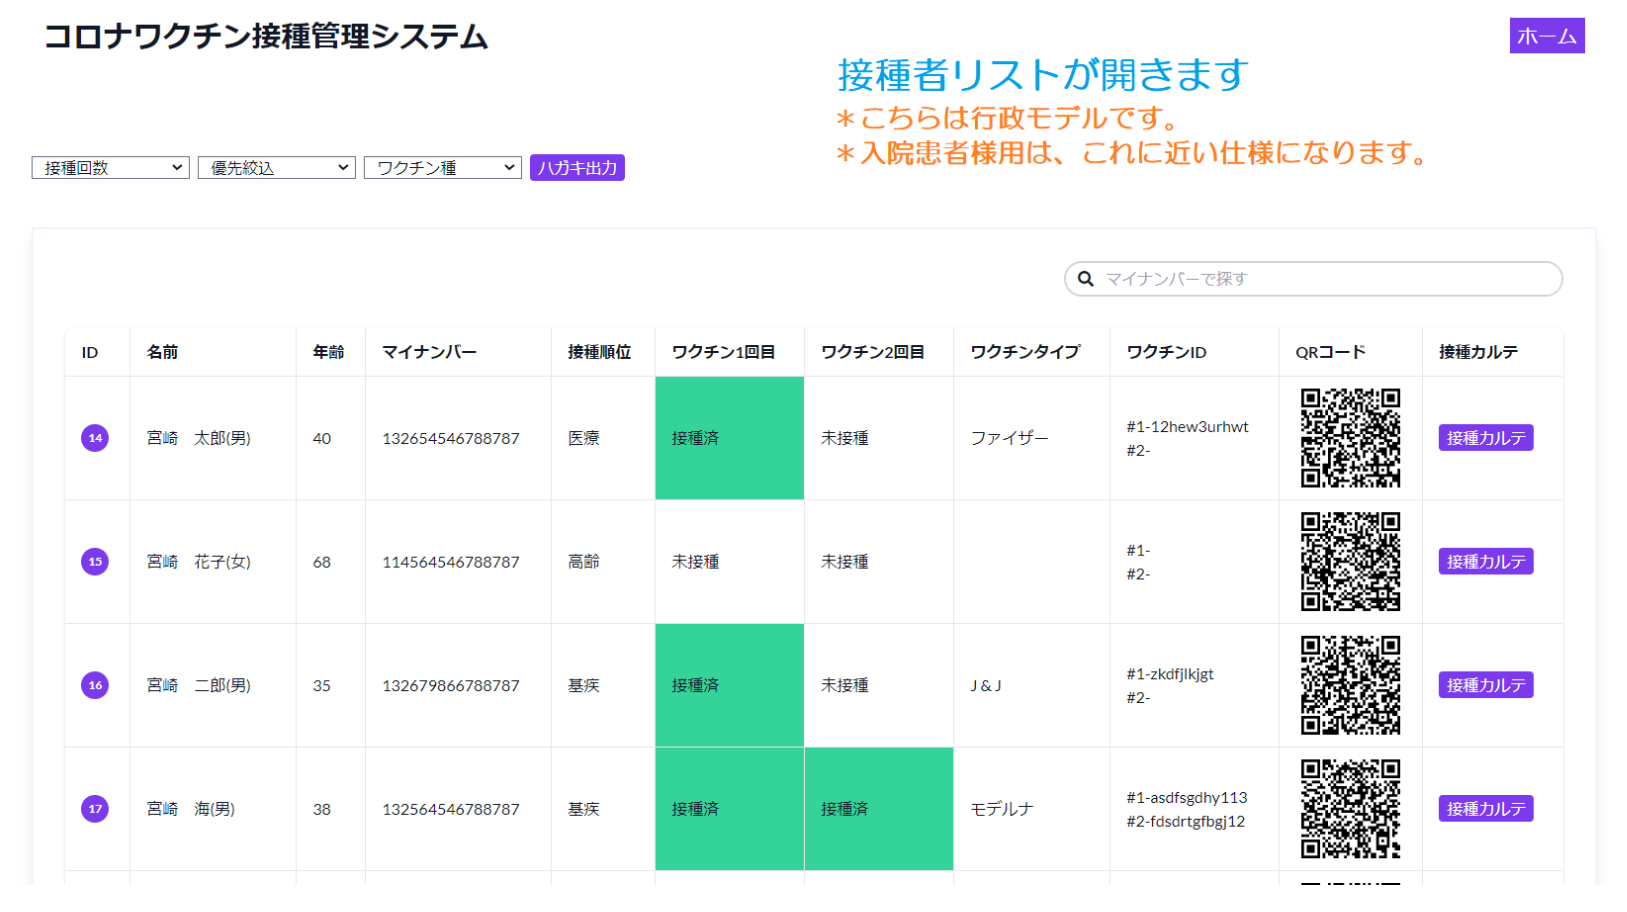Viewport: 1627px width, 912px height.
Task: Click the ID 17 purple badge
Action: tap(95, 809)
